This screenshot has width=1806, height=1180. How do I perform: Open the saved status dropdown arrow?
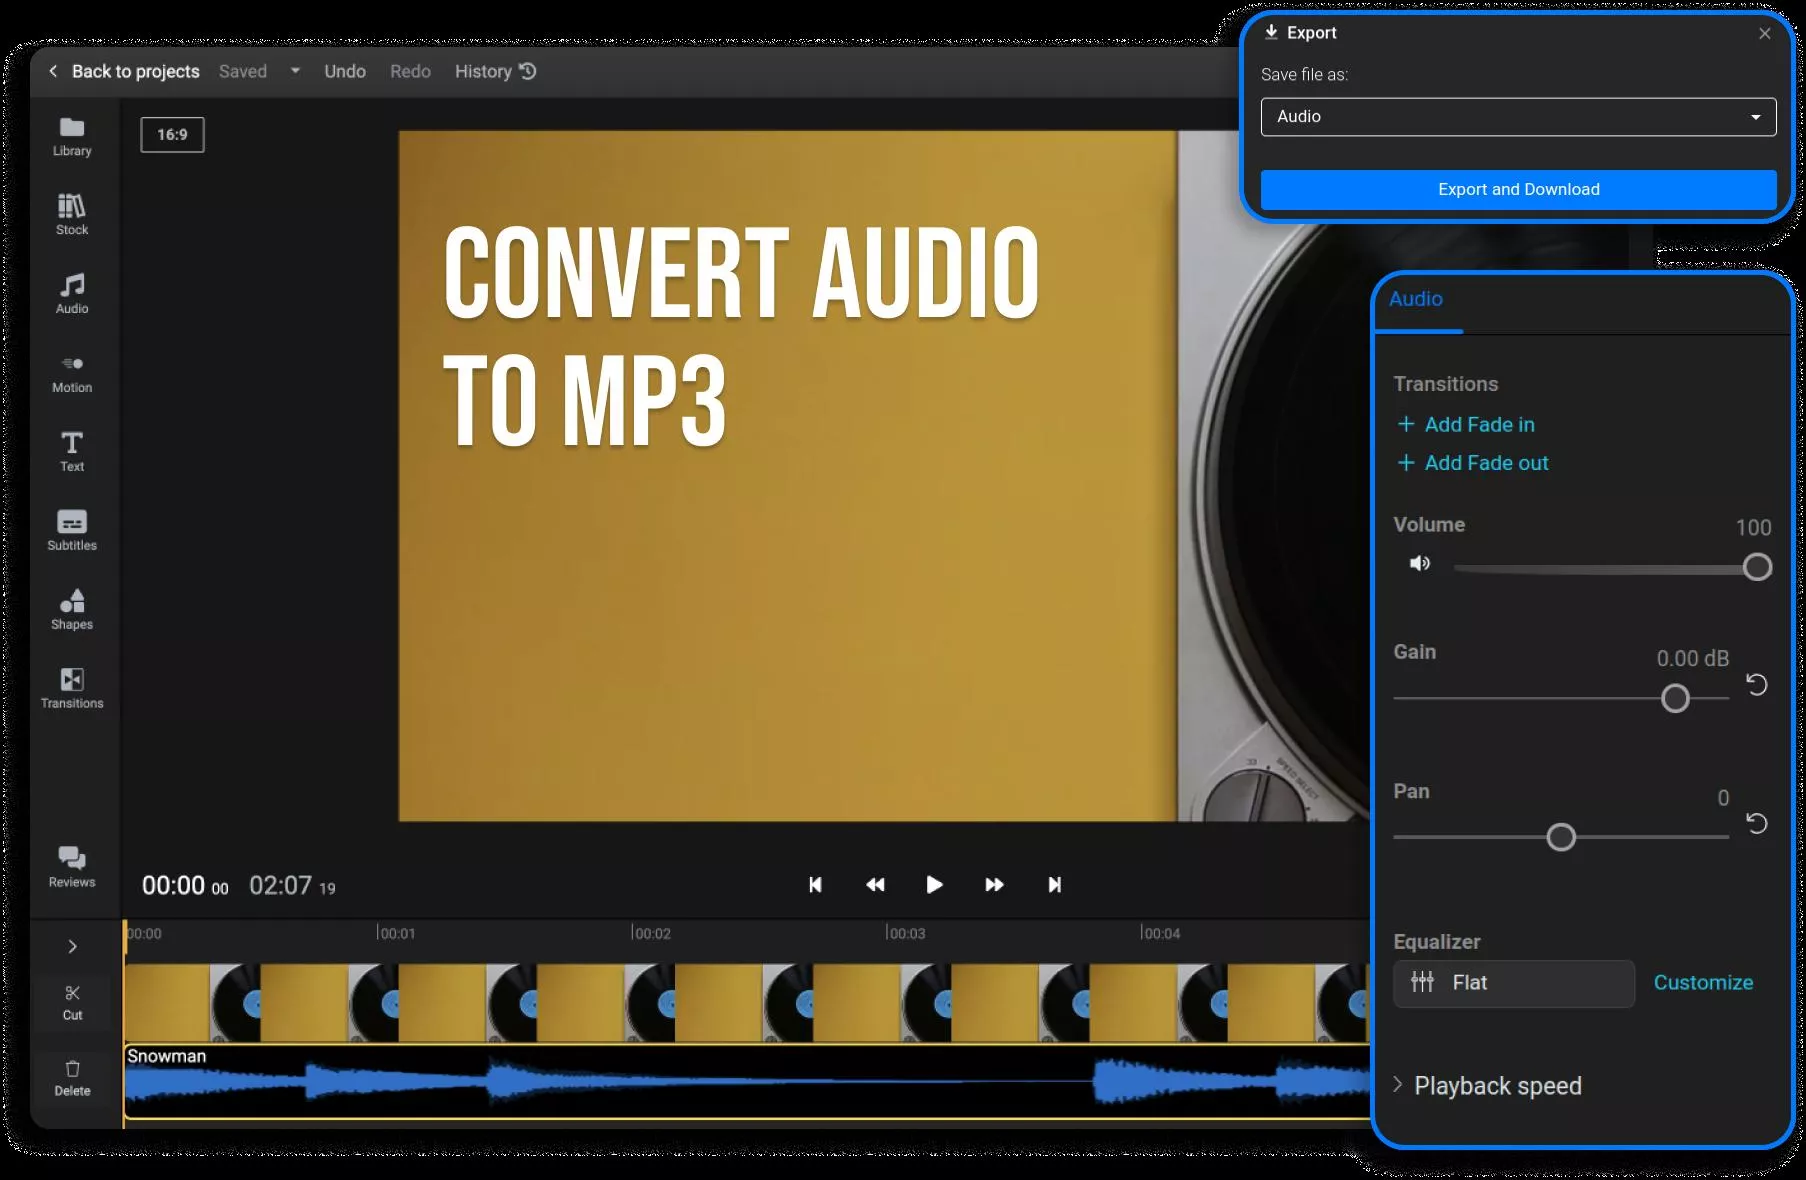295,71
